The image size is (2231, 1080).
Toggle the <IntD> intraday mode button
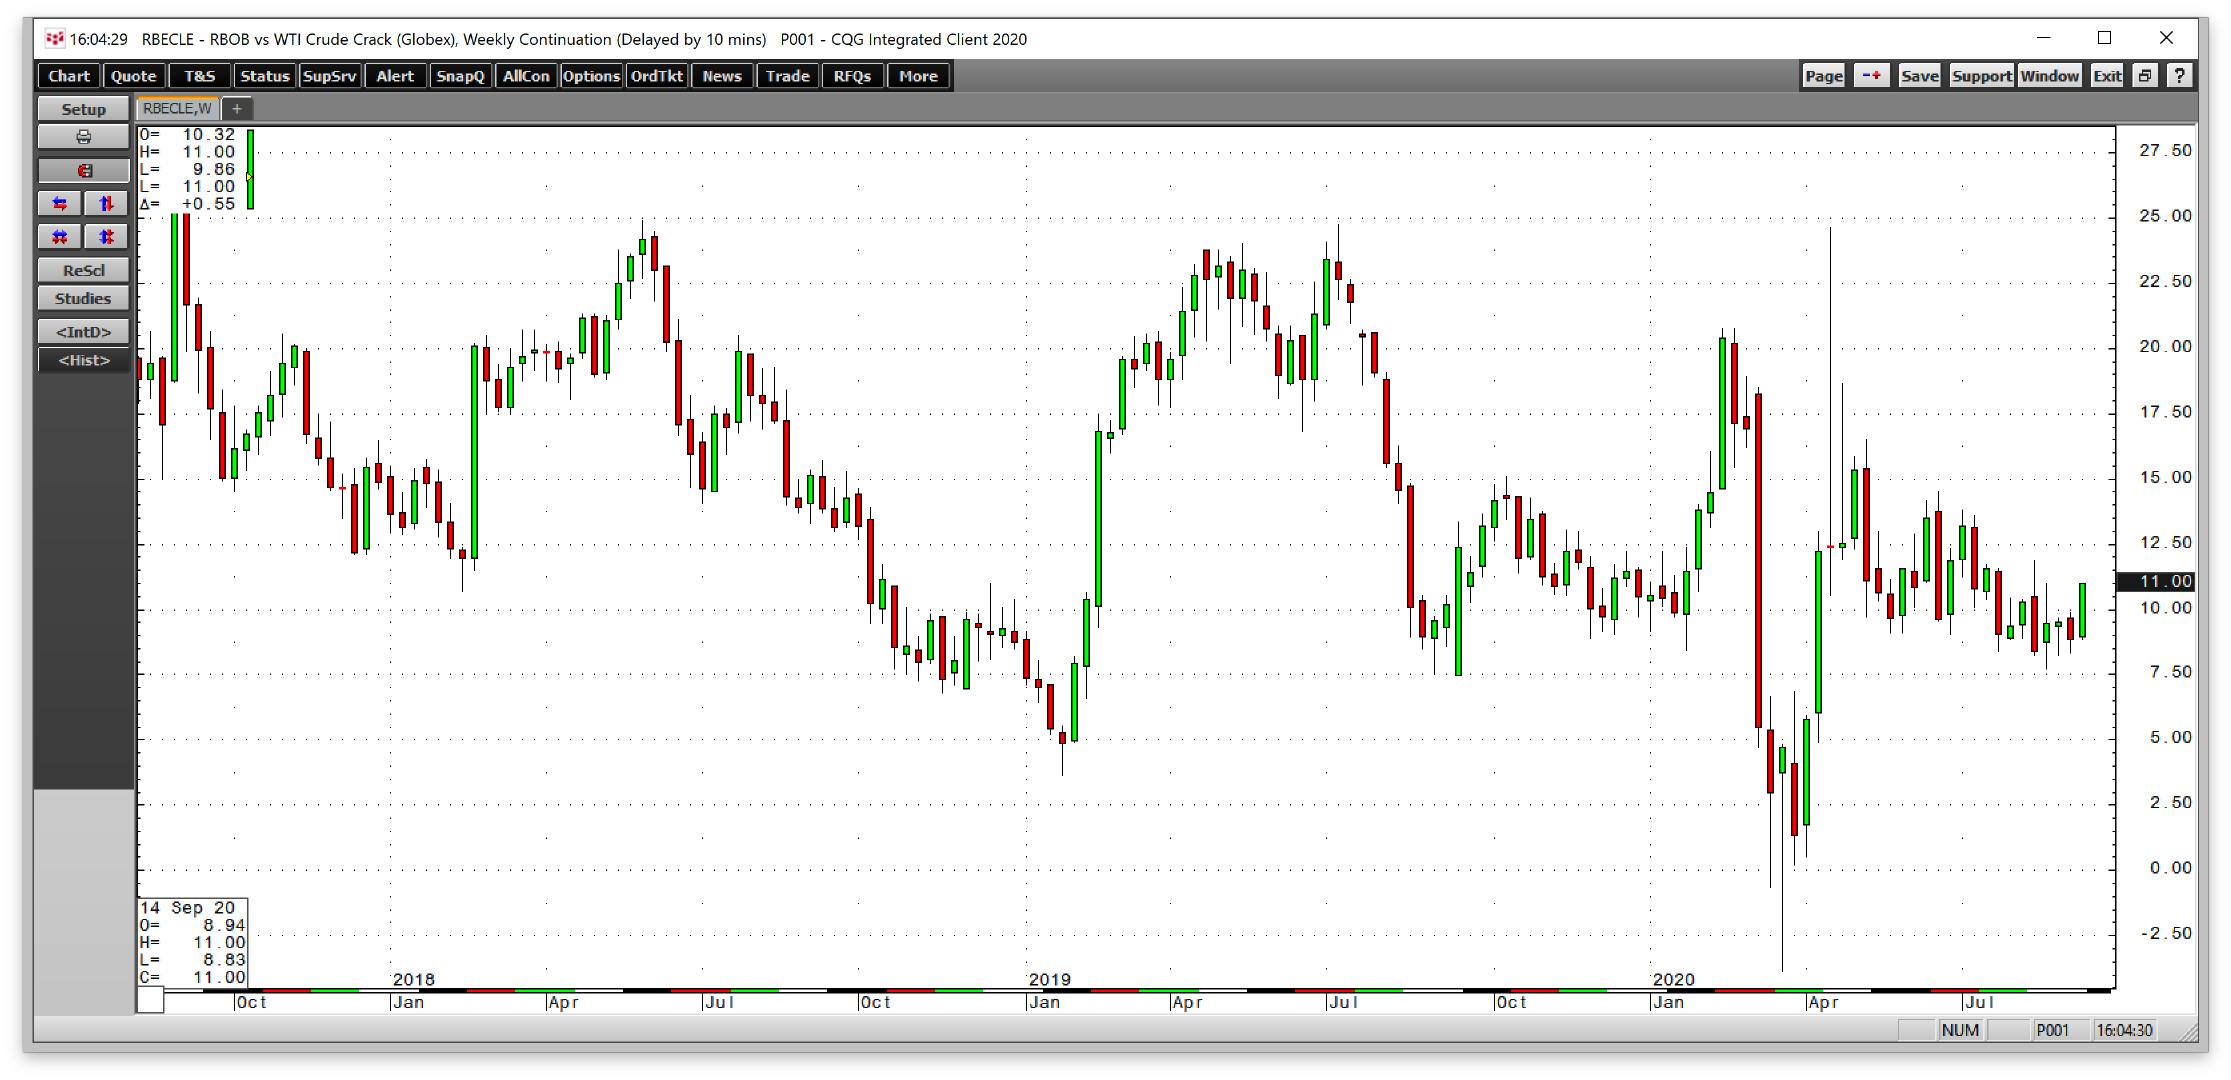click(x=84, y=332)
